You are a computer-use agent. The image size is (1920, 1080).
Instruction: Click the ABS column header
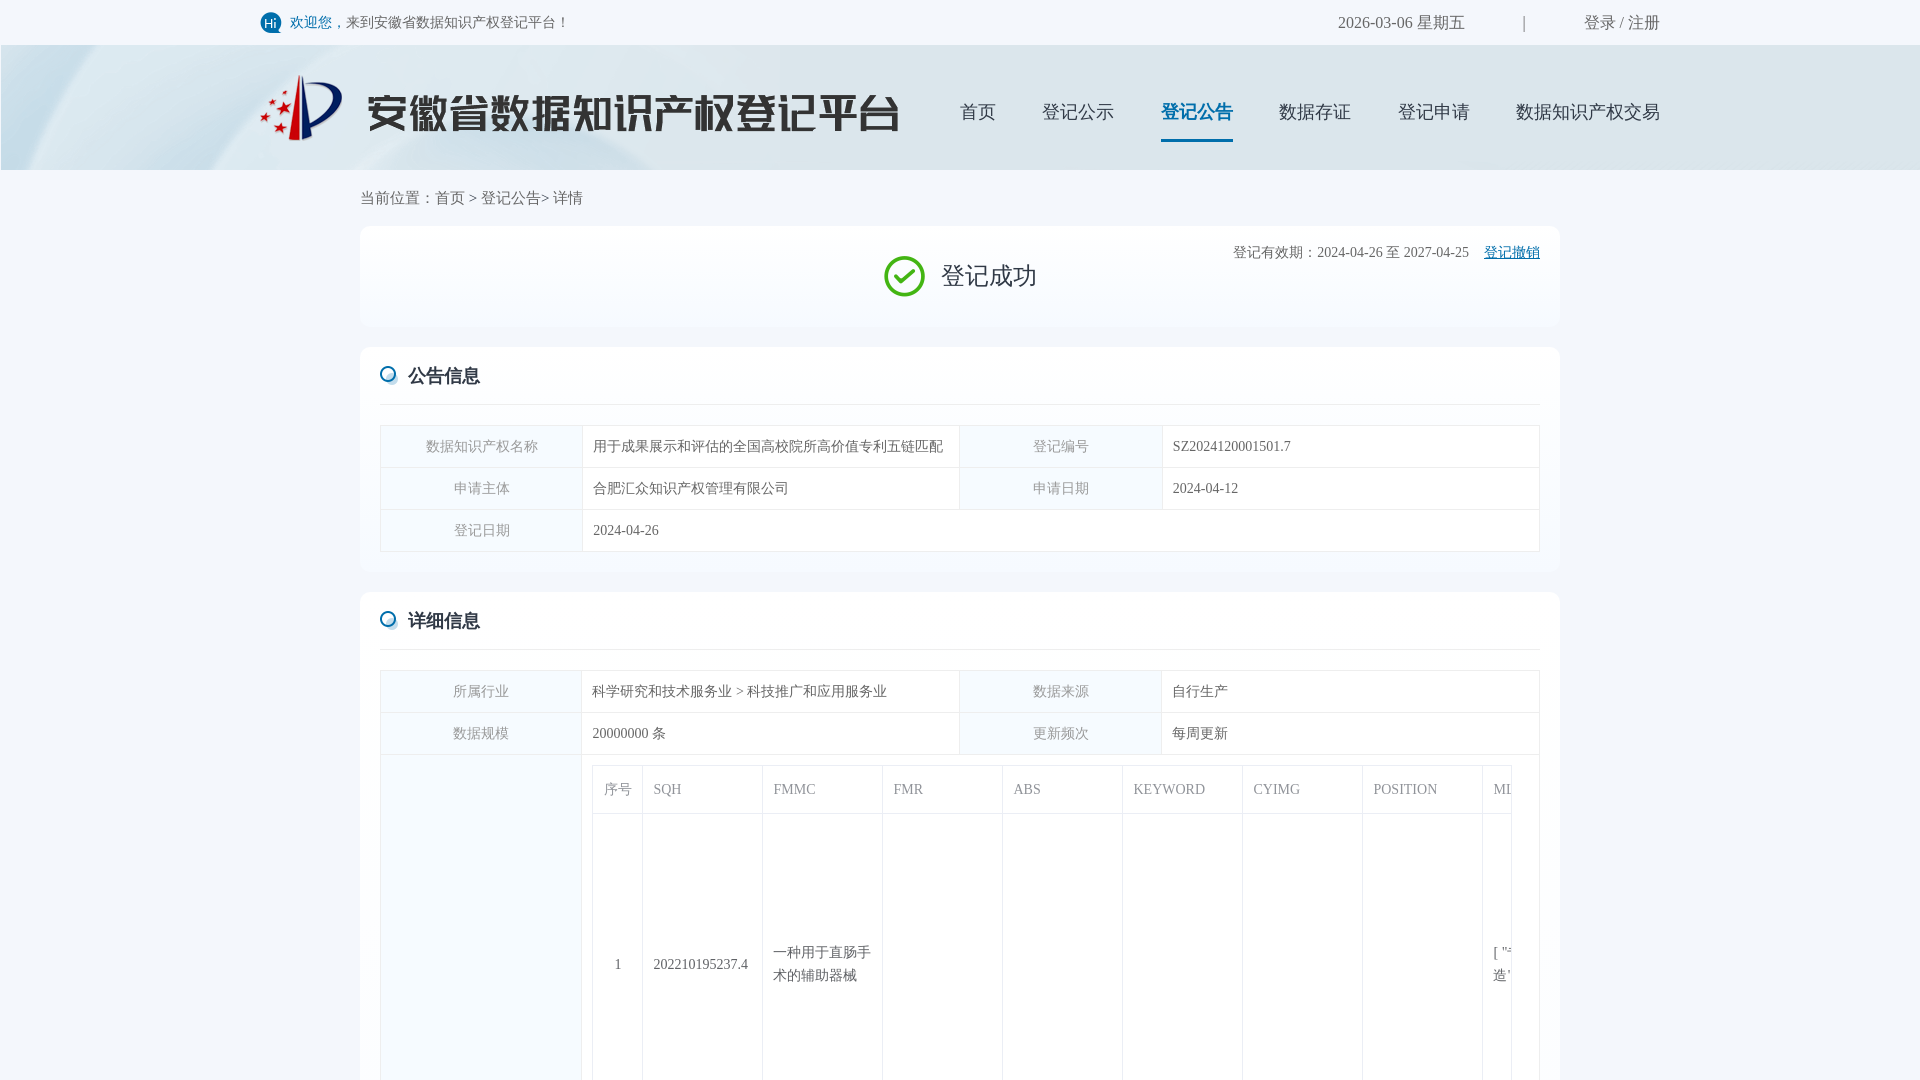[x=1062, y=790]
